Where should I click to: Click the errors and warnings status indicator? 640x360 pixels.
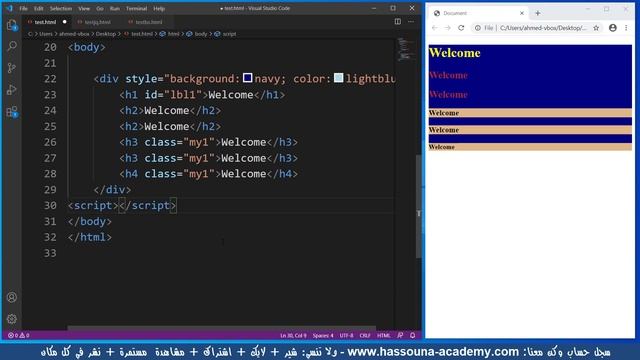click(x=18, y=336)
